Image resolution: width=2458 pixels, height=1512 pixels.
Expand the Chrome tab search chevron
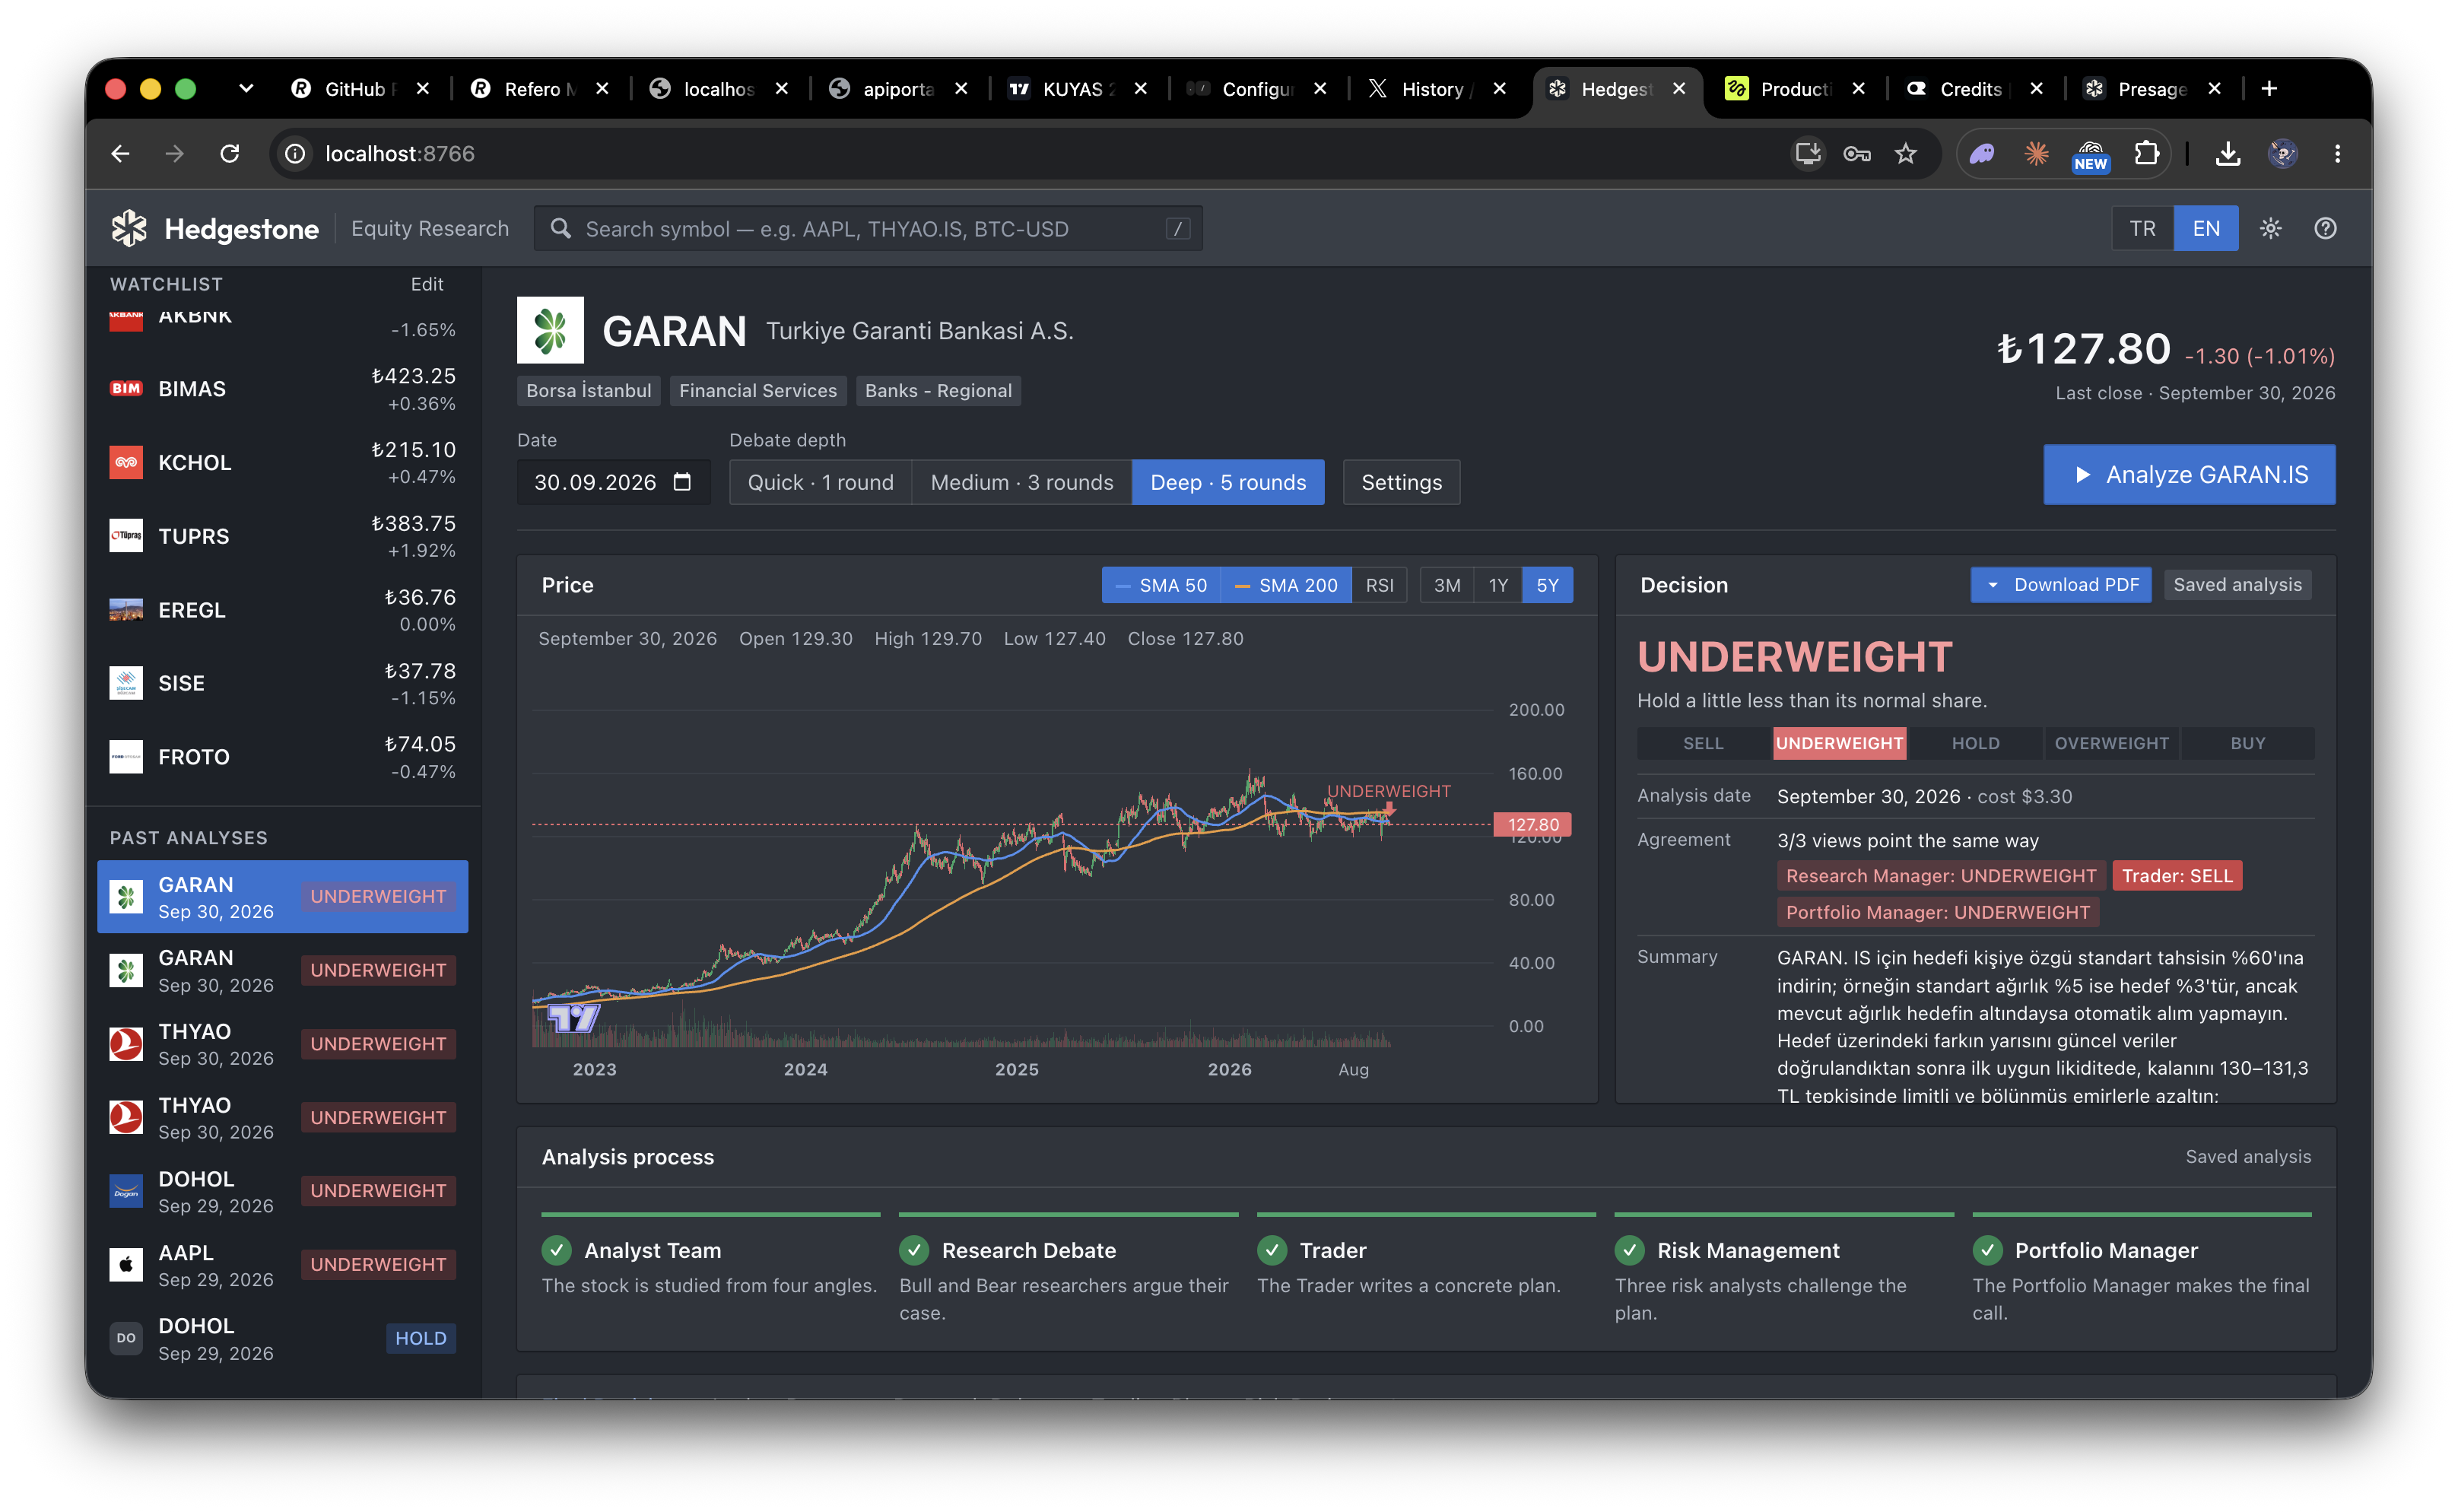(246, 89)
